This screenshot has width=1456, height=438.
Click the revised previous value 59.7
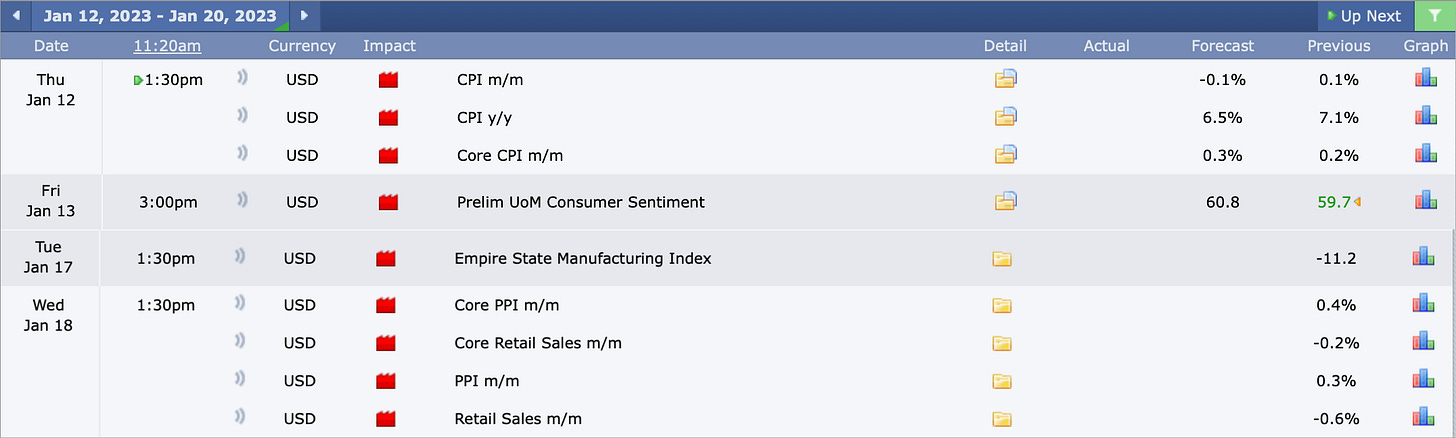(1334, 202)
